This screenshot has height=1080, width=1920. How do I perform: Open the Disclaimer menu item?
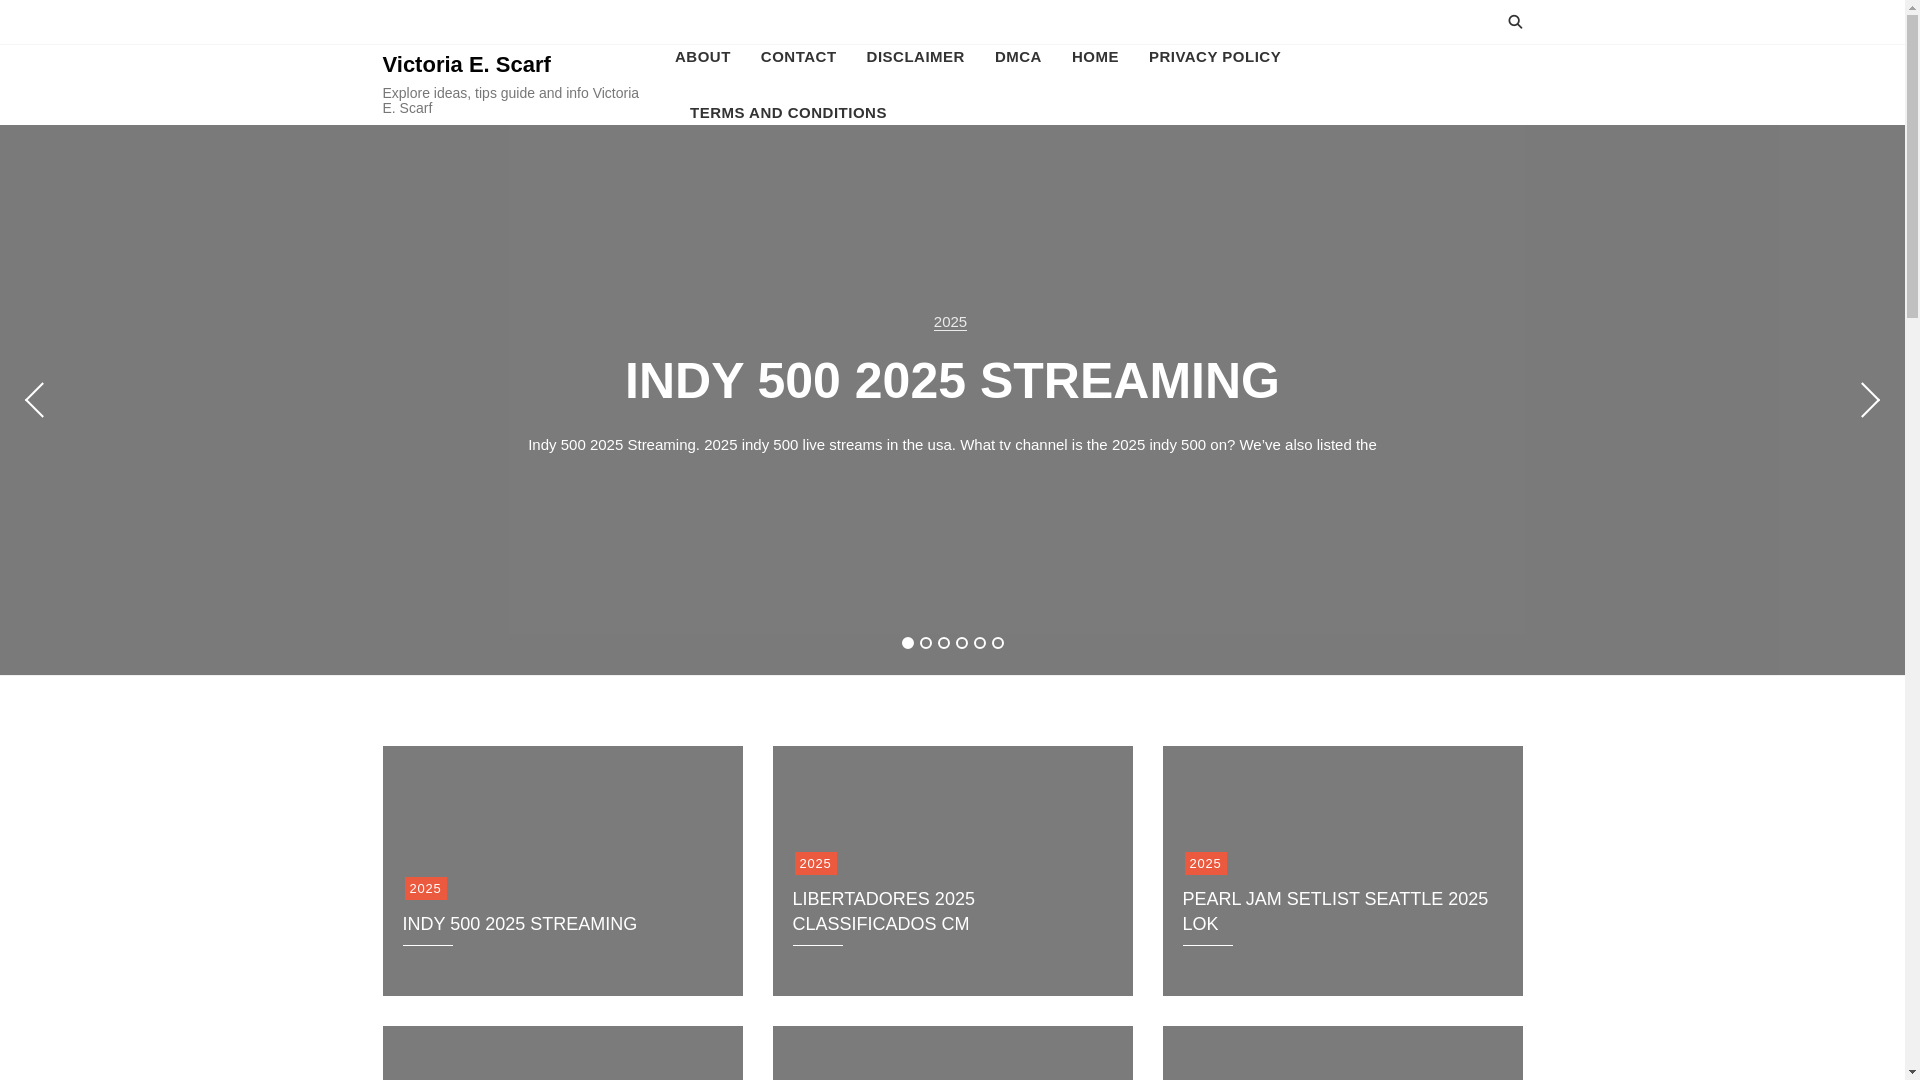pos(915,57)
